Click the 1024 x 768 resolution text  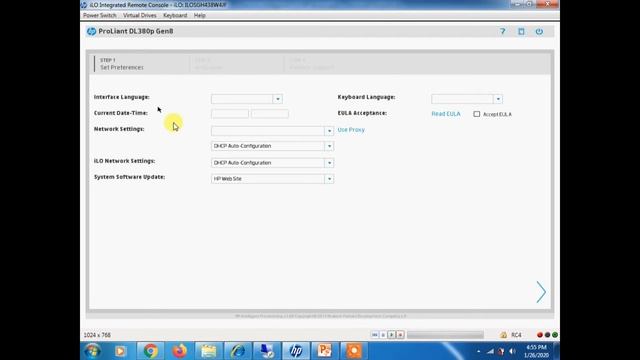tap(97, 335)
